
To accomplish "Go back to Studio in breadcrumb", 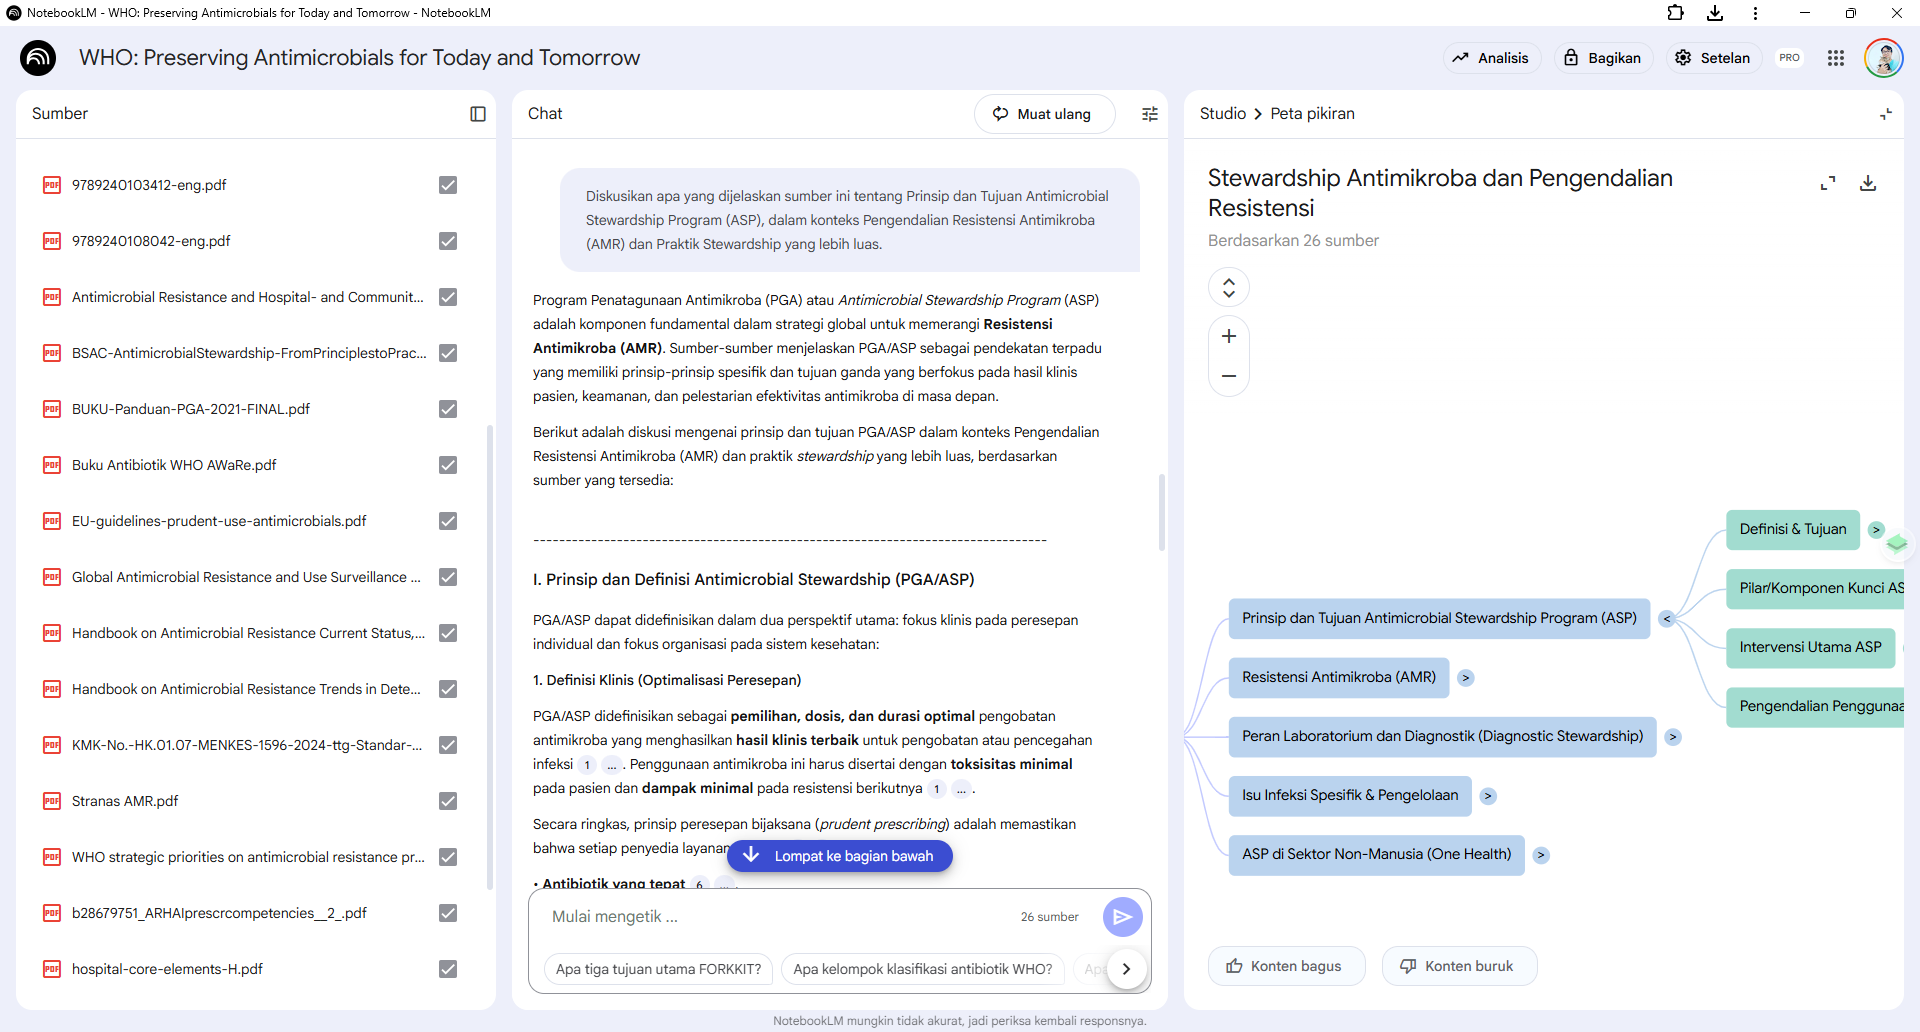I will pyautogui.click(x=1222, y=114).
